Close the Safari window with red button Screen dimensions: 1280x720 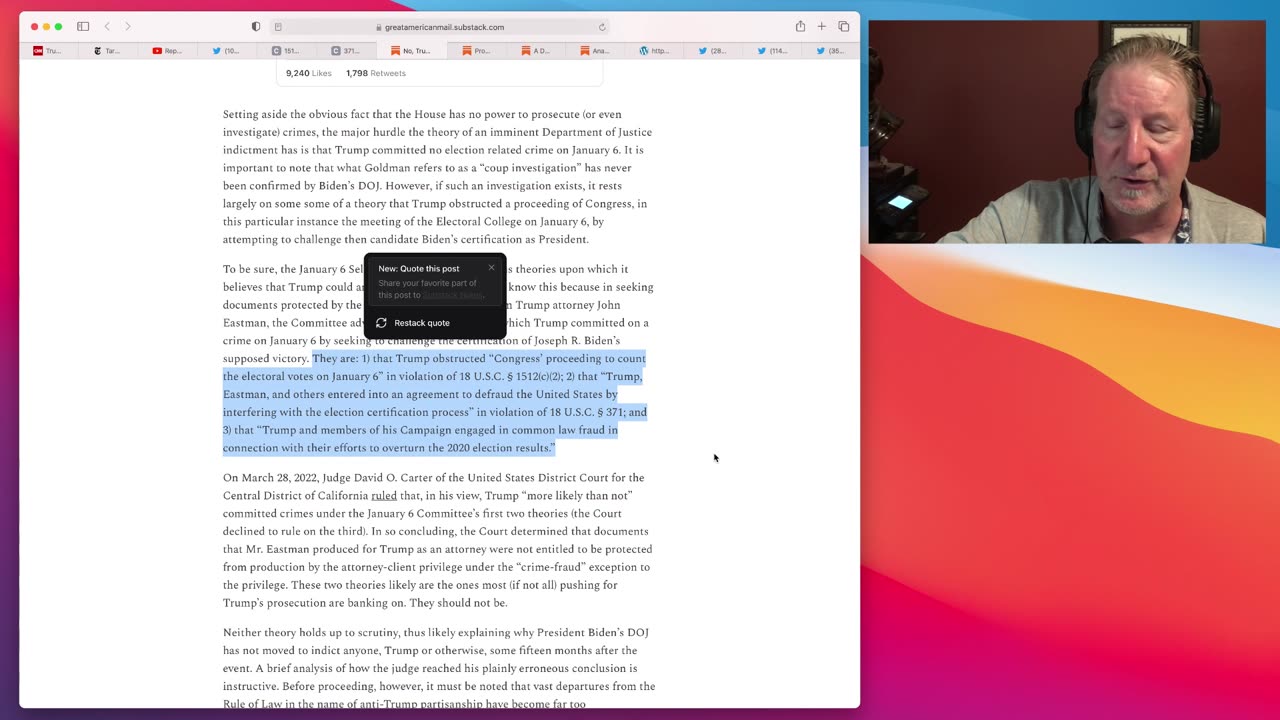[34, 27]
